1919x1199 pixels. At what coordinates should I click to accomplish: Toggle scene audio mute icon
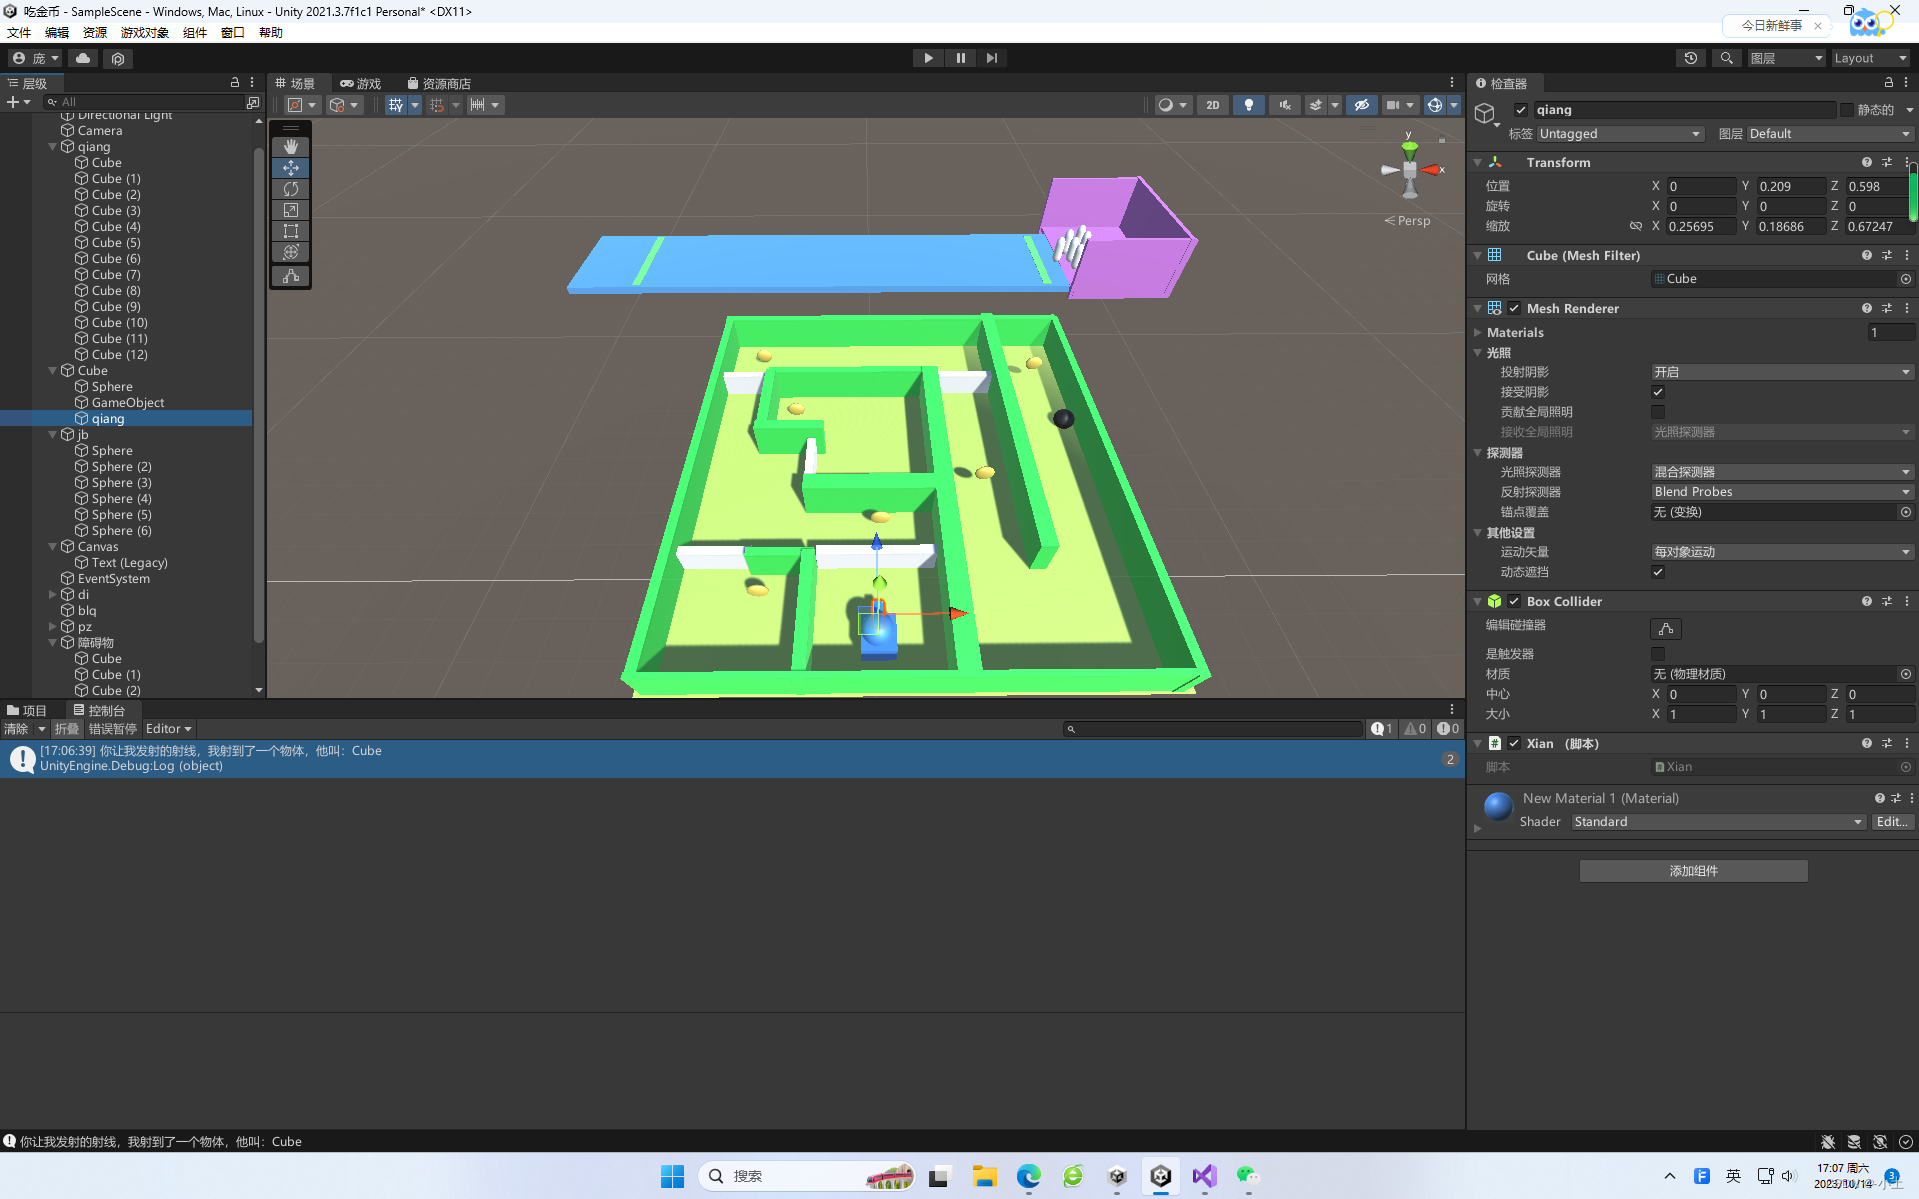point(1284,105)
